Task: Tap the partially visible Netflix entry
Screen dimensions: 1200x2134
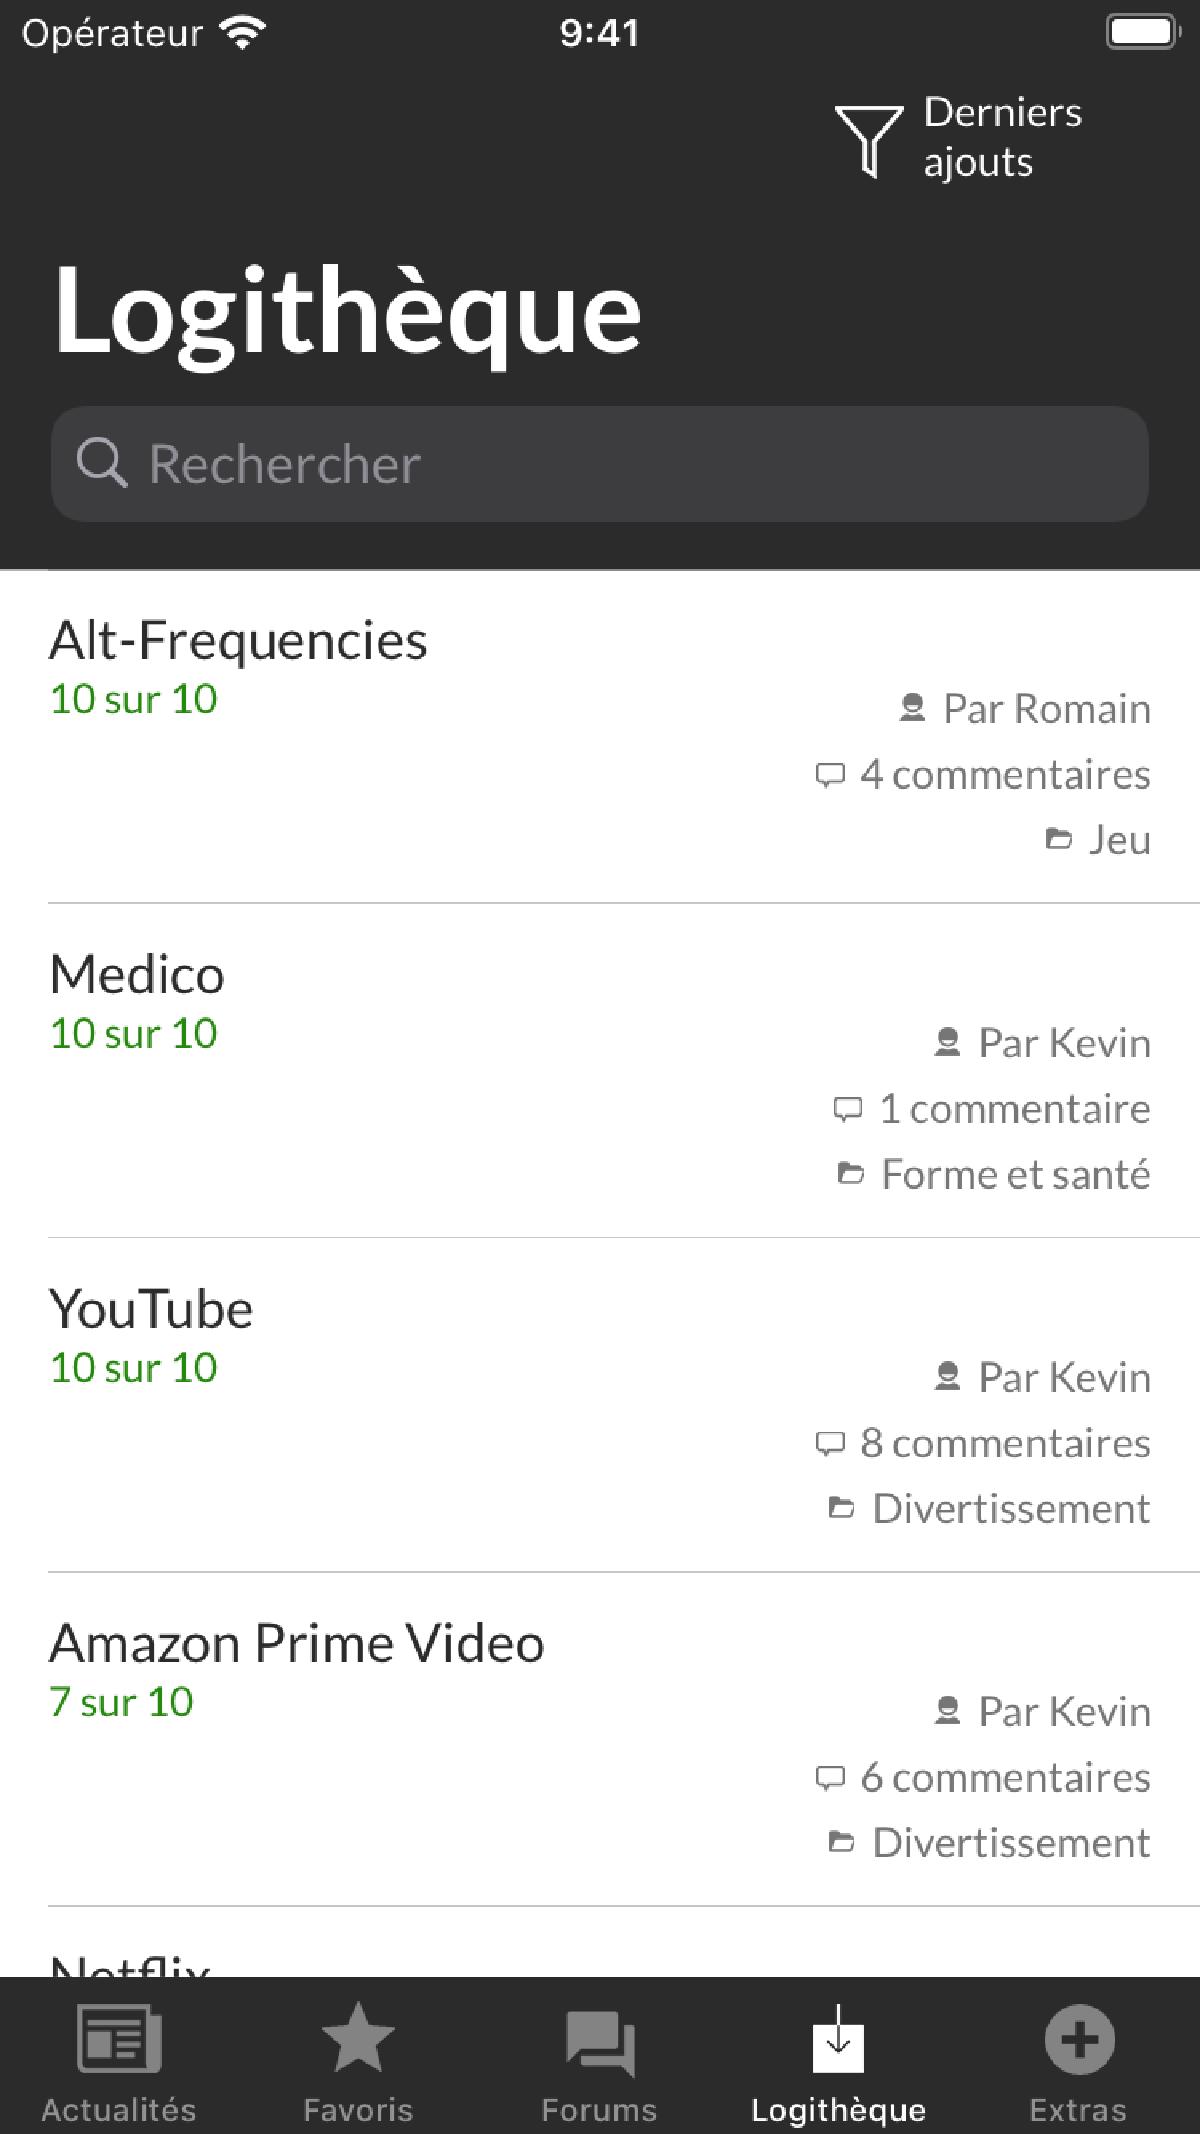Action: [130, 1960]
